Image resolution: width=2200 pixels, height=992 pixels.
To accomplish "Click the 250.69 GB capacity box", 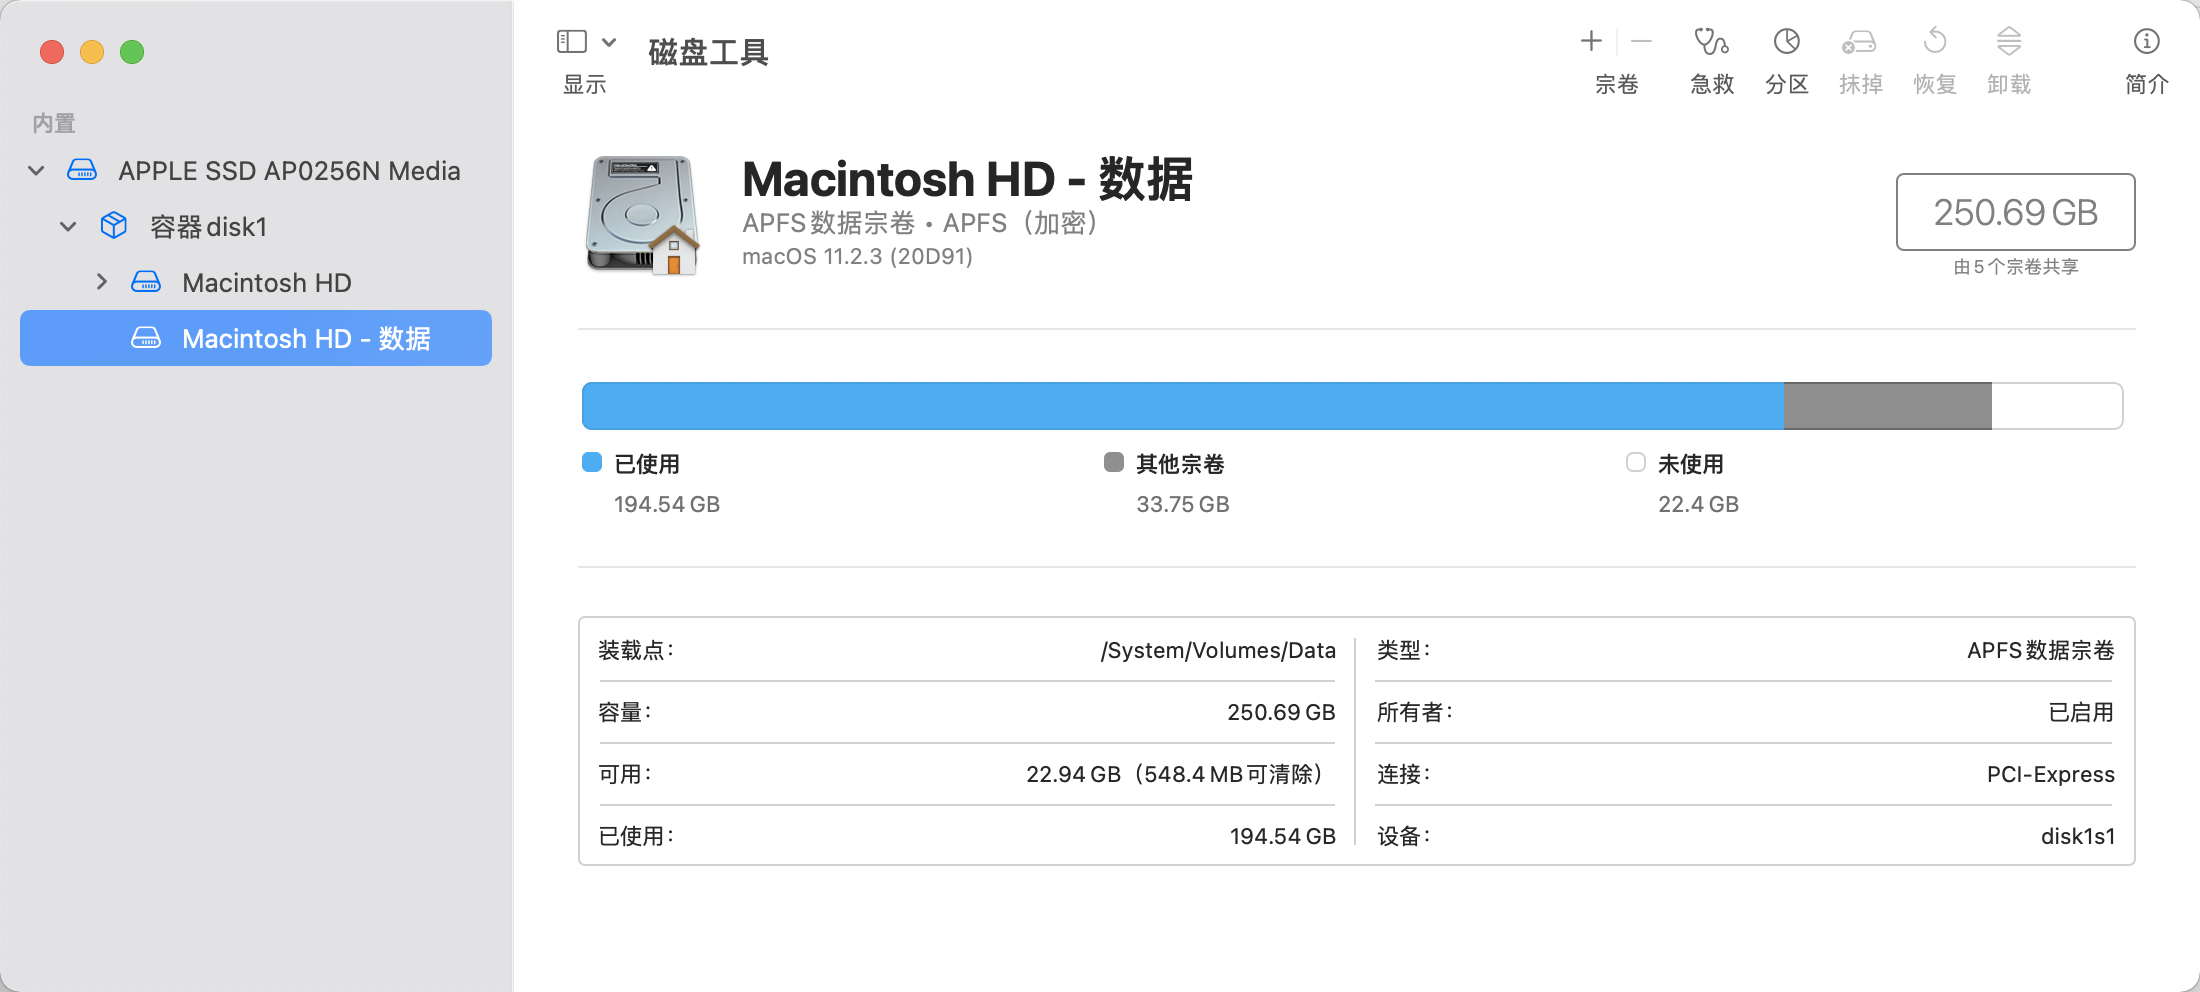I will coord(2016,212).
